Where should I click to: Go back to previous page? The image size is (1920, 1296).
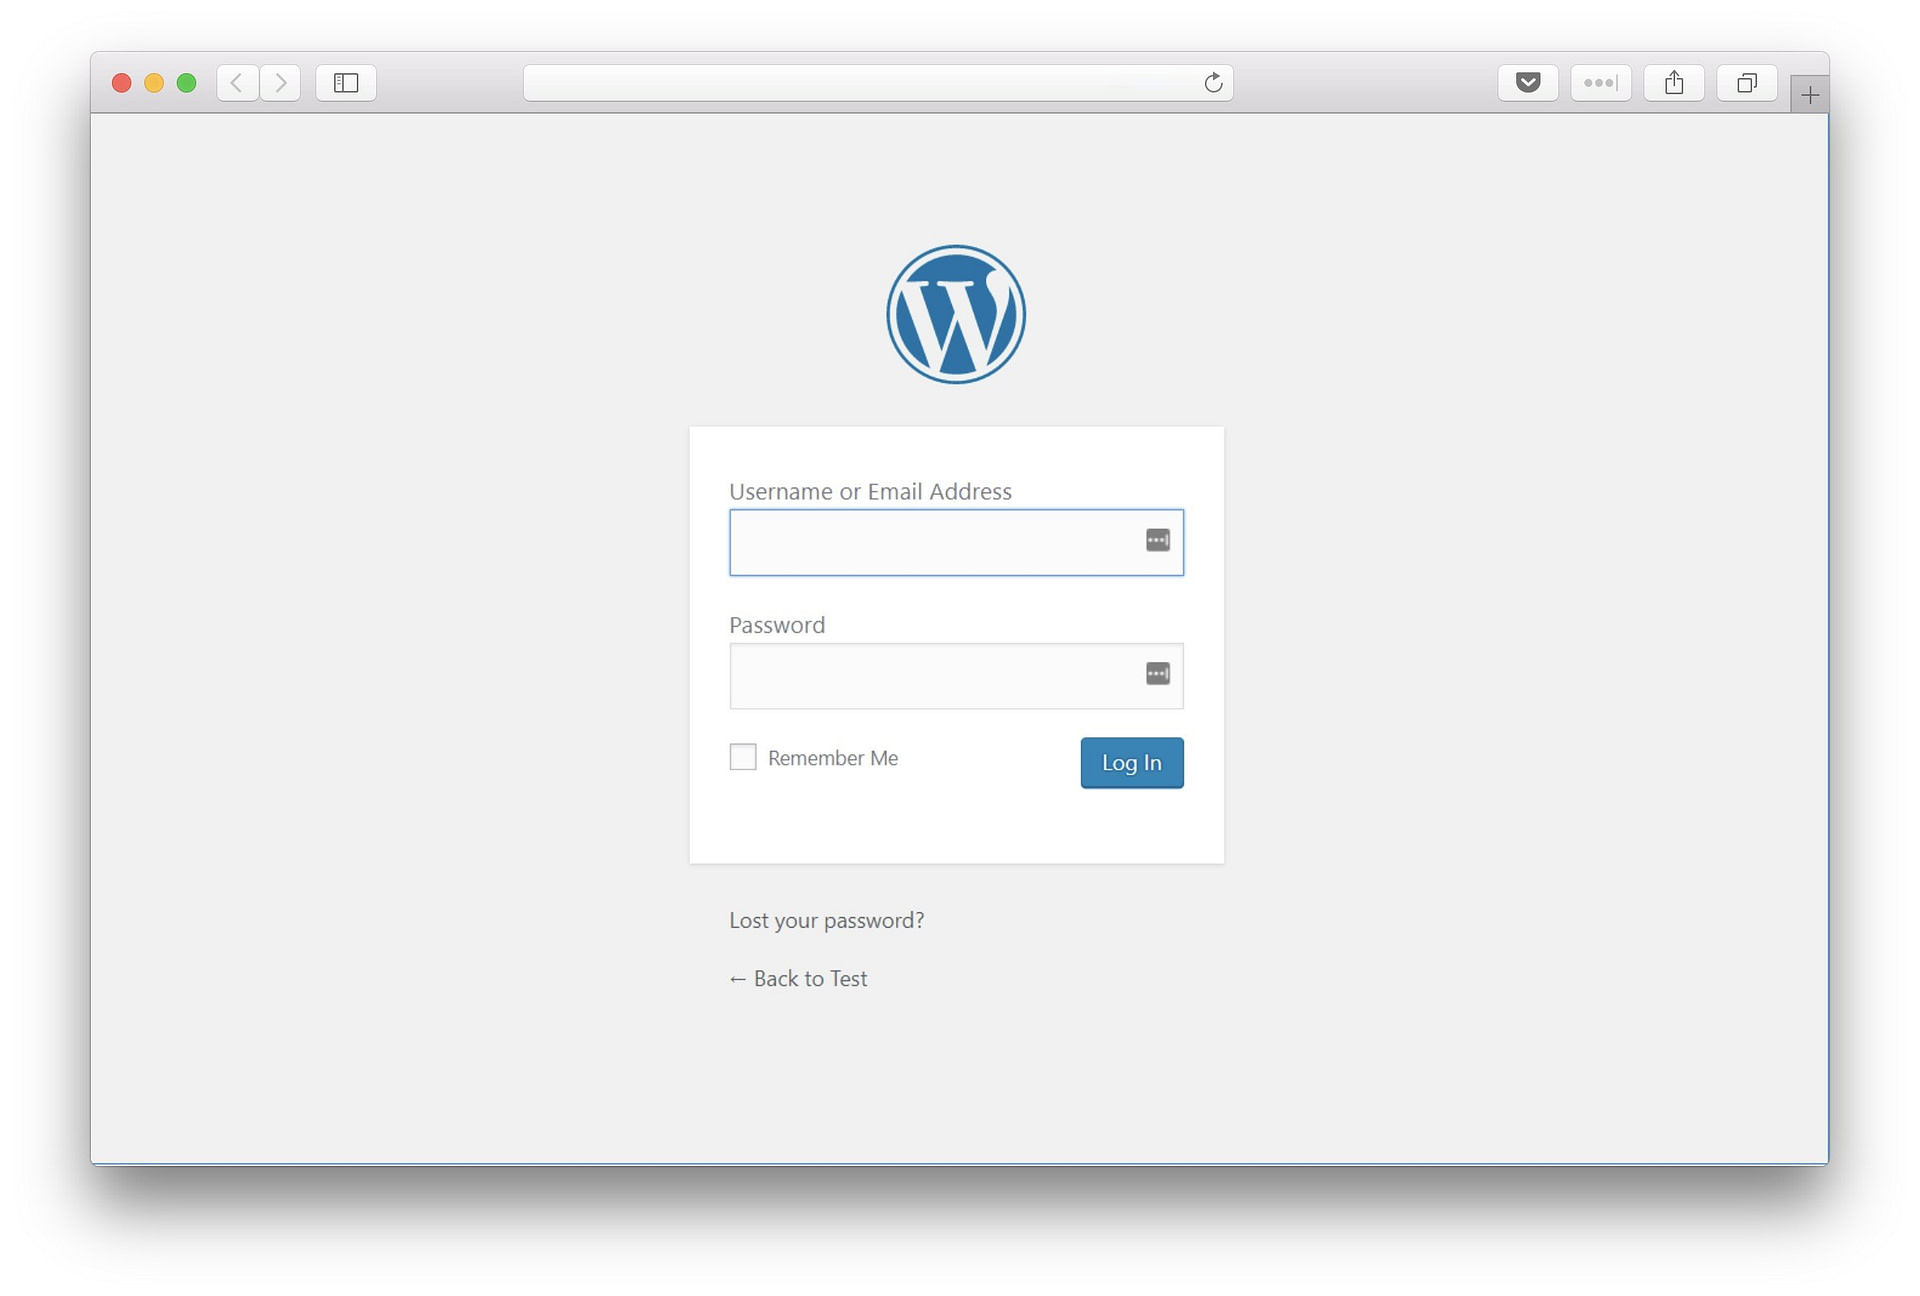237,83
